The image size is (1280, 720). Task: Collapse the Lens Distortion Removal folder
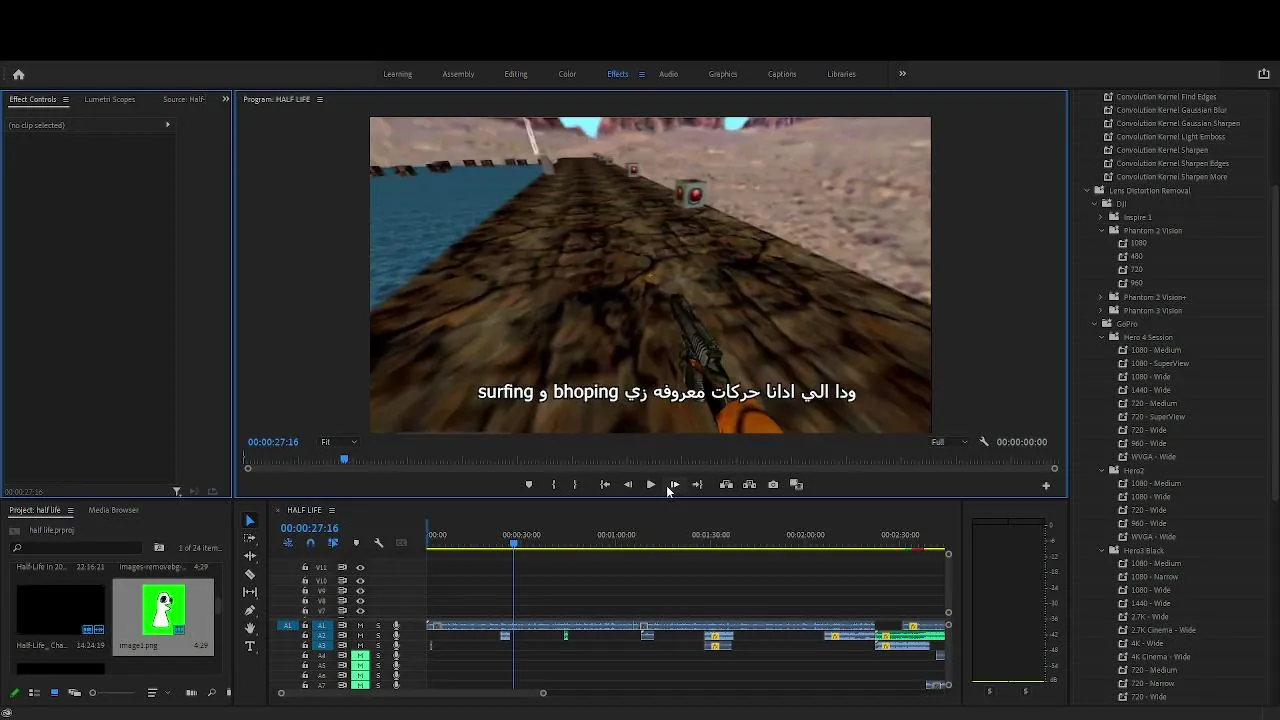click(x=1087, y=190)
